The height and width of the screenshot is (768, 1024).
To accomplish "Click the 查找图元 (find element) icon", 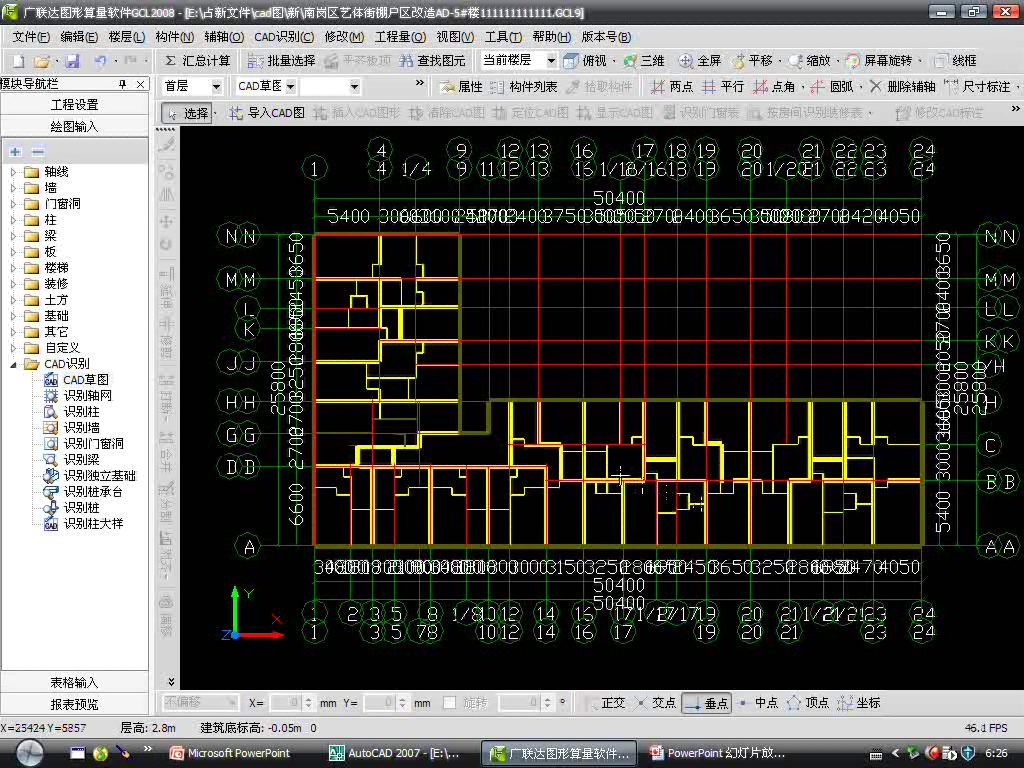I will [x=405, y=61].
